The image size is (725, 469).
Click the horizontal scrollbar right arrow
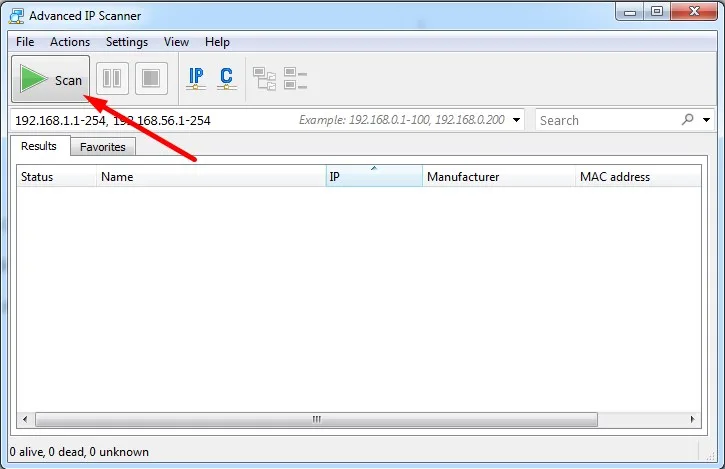point(692,420)
